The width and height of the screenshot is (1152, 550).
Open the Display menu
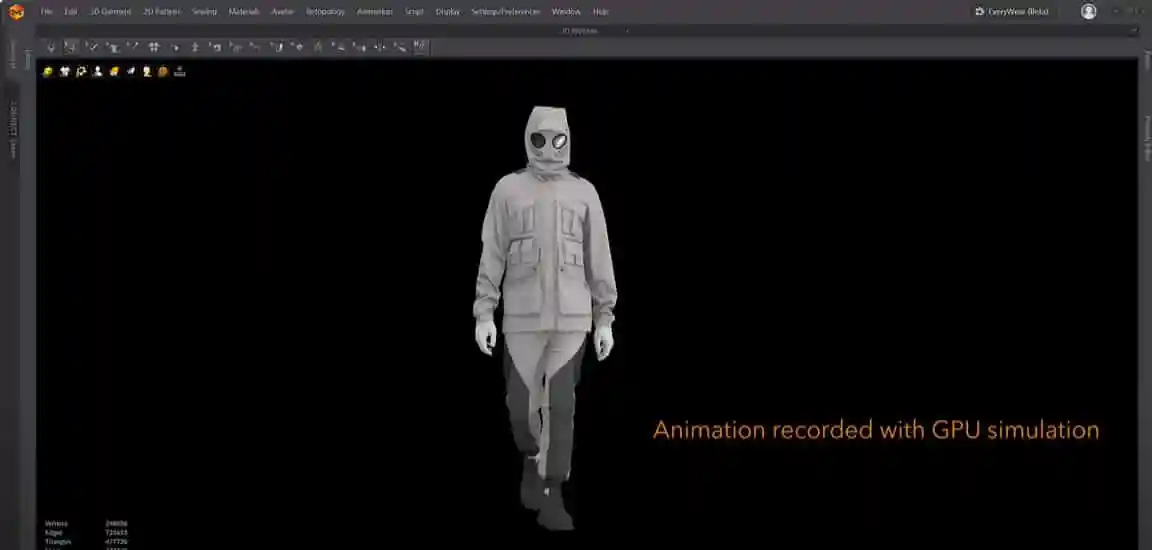point(447,12)
